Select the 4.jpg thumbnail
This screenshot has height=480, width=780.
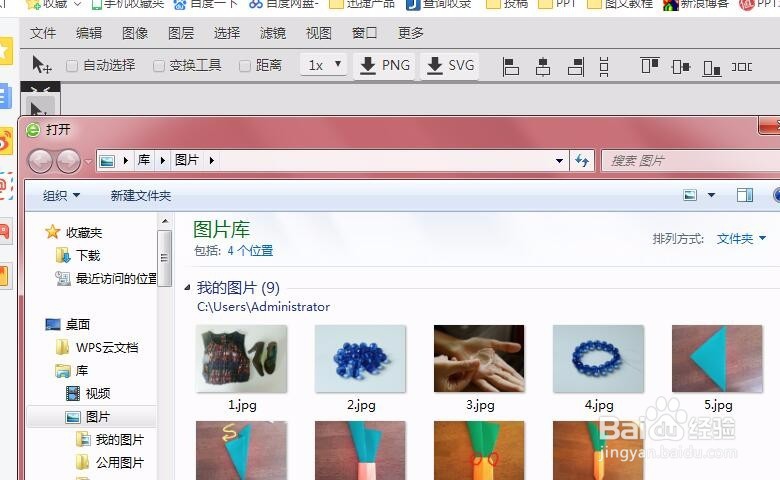(598, 359)
